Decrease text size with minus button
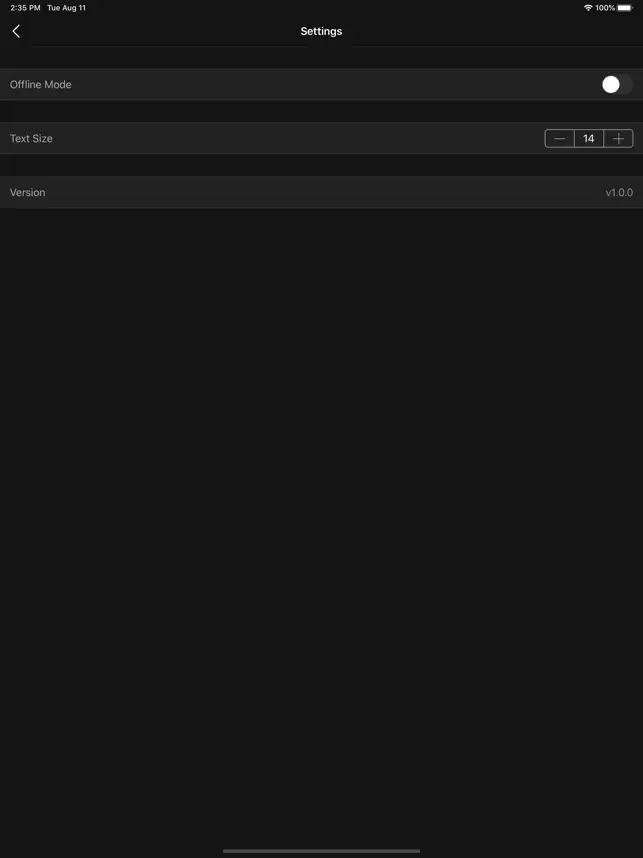Viewport: 643px width, 858px height. pyautogui.click(x=559, y=138)
